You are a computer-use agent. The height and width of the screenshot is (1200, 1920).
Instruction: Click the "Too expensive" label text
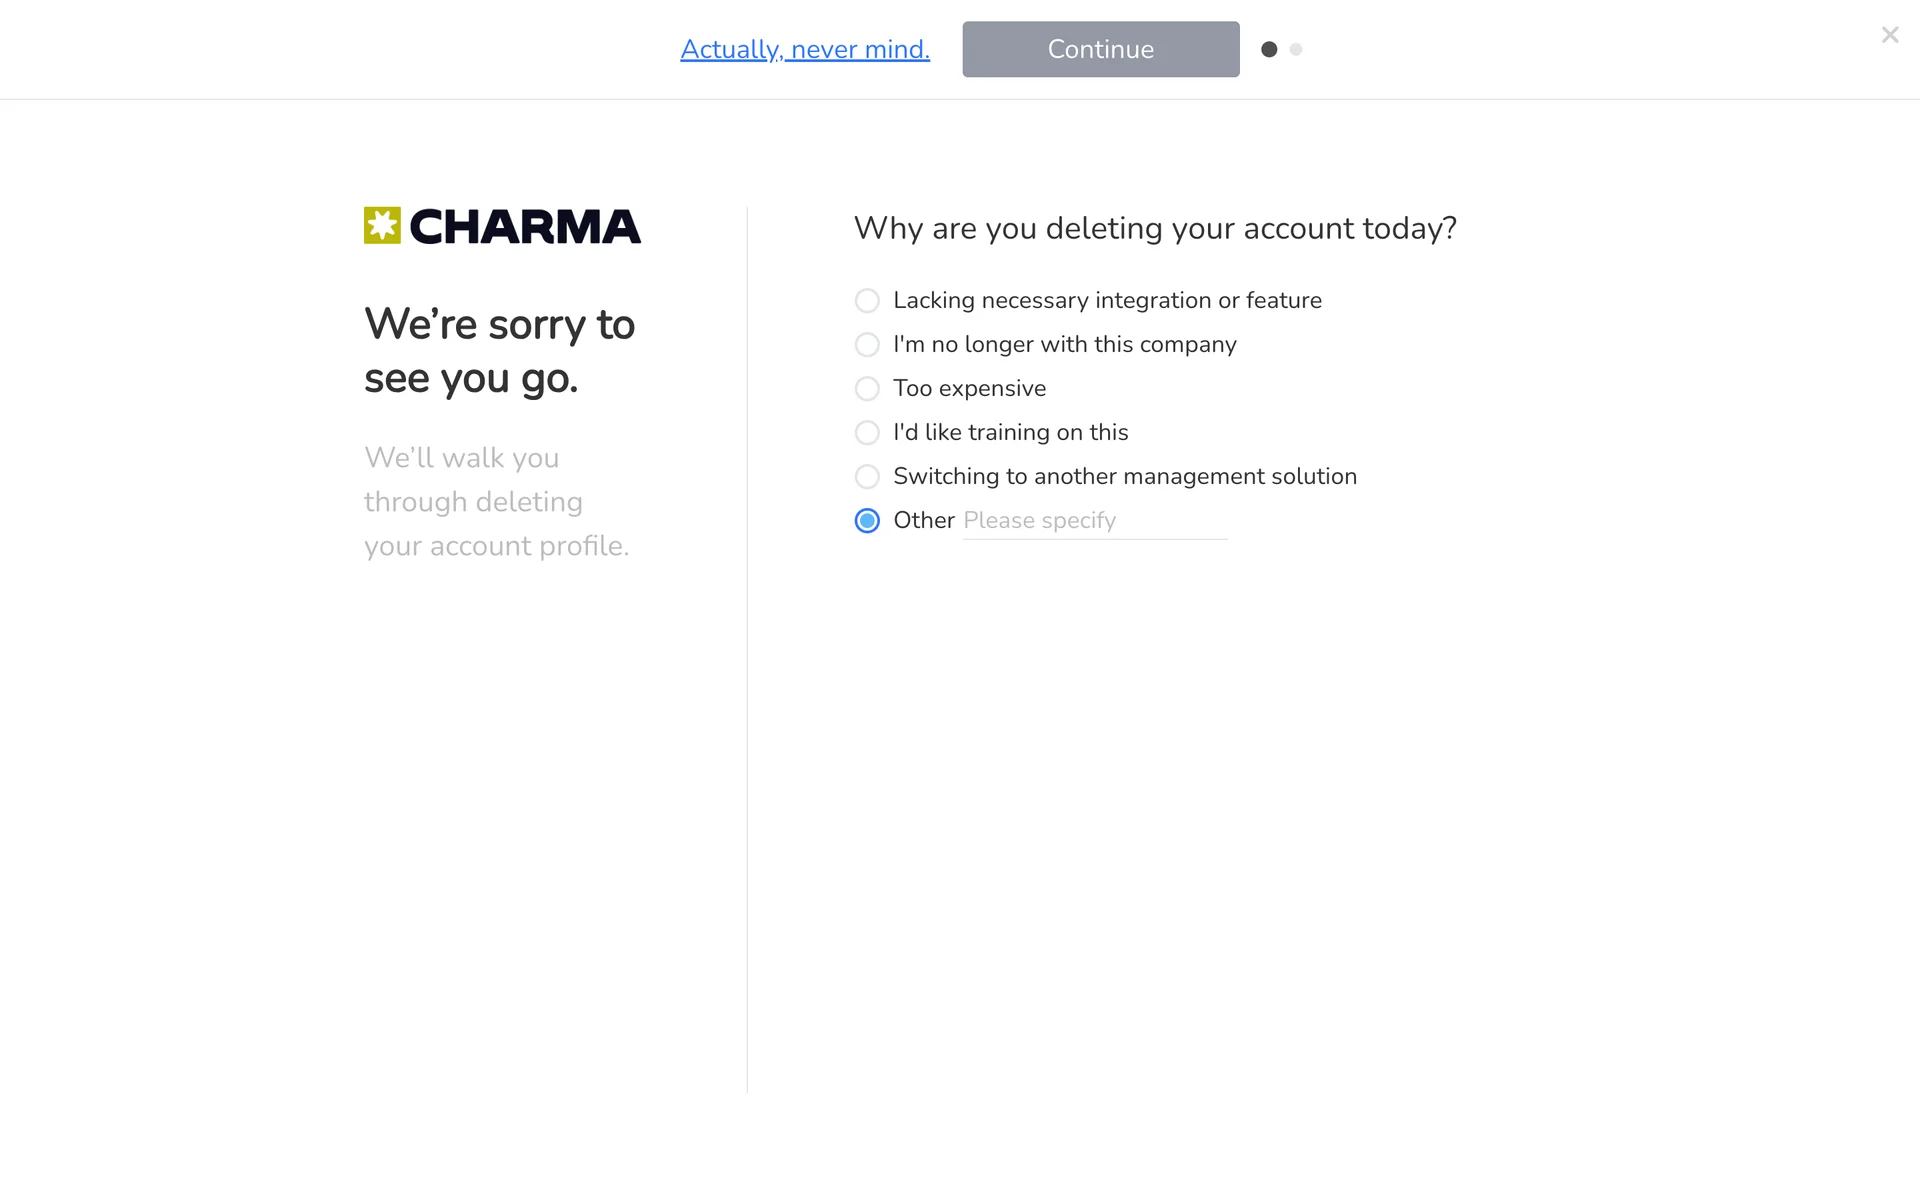click(969, 388)
